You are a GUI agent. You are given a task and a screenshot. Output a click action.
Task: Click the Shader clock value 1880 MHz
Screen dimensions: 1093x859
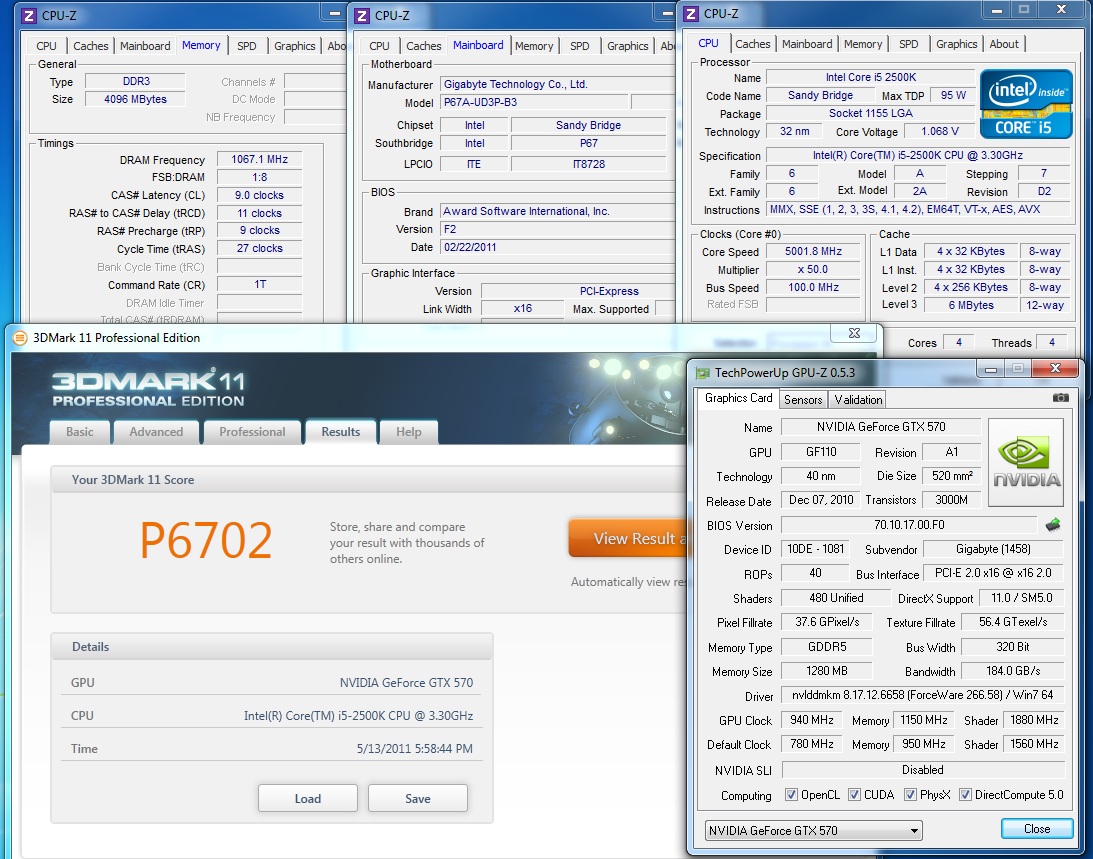pyautogui.click(x=1034, y=720)
